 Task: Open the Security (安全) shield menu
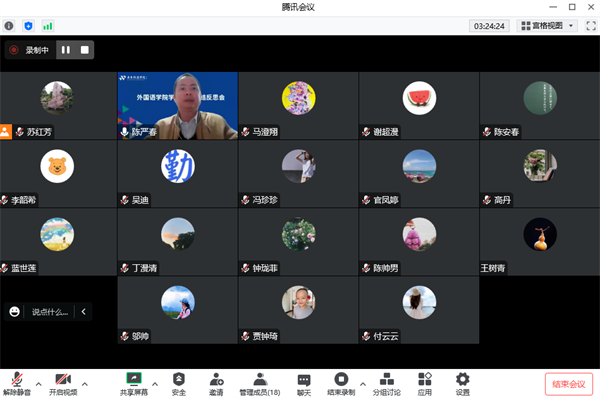click(x=179, y=384)
